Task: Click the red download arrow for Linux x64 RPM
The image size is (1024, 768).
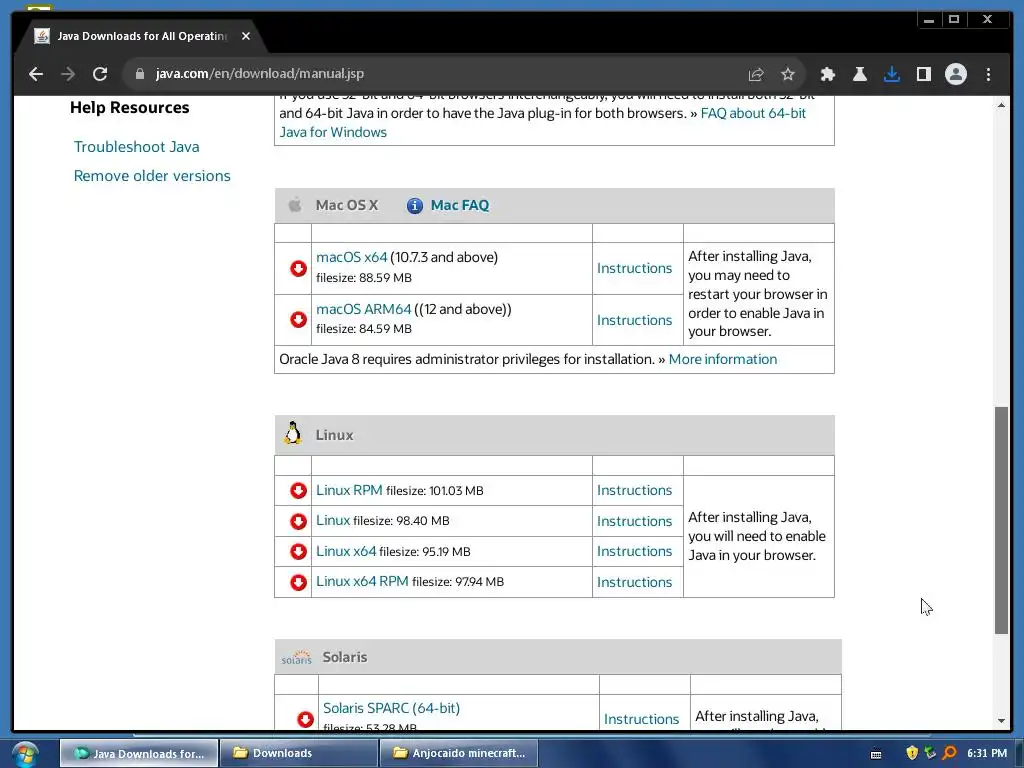Action: pos(298,583)
